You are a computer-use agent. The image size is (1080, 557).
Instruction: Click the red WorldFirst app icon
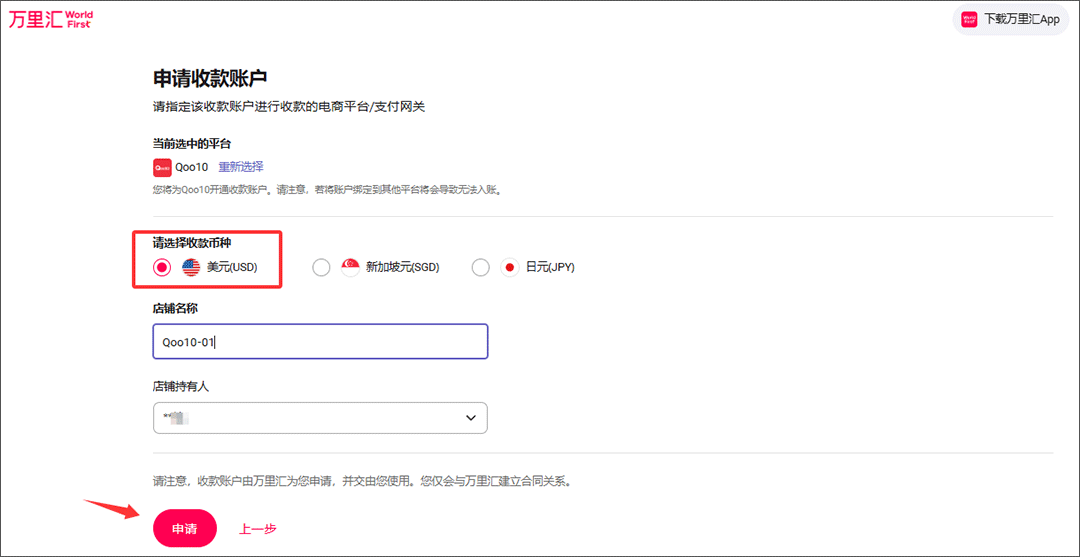(x=969, y=19)
